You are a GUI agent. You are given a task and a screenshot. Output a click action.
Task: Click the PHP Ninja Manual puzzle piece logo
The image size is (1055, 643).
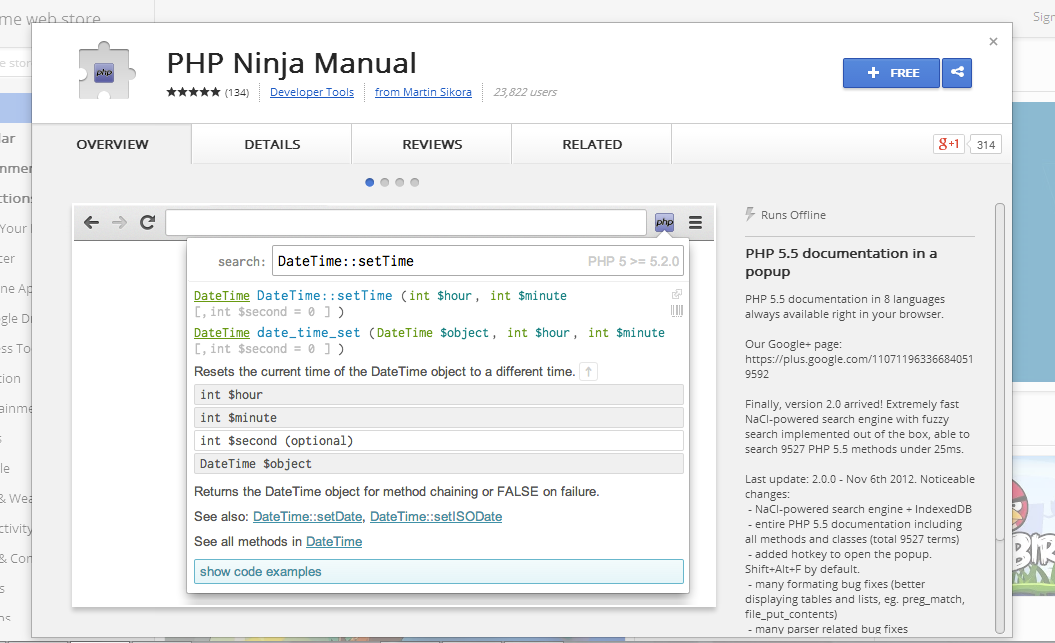point(104,73)
